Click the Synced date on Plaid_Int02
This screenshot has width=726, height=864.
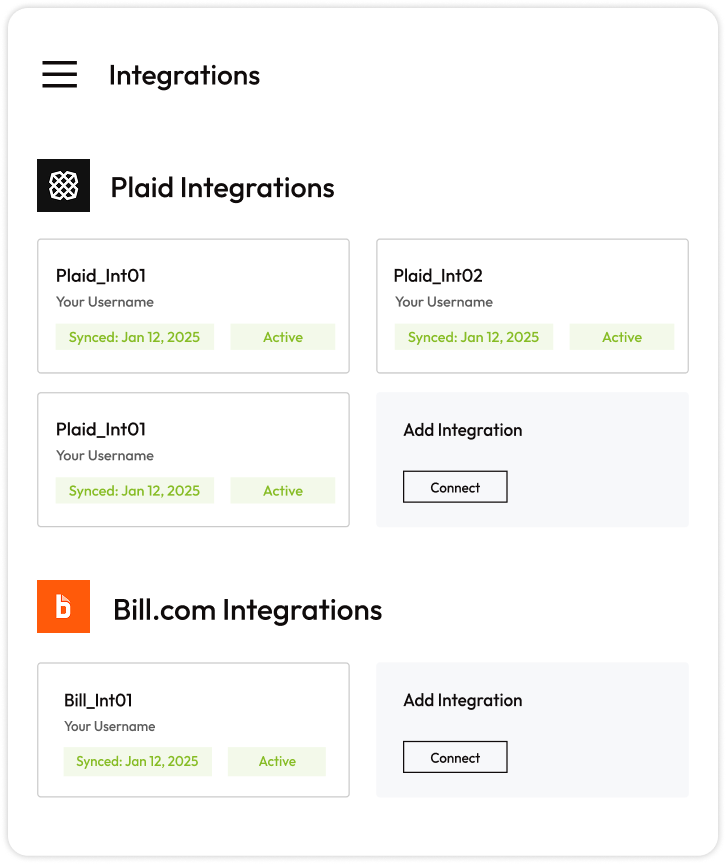pos(474,337)
